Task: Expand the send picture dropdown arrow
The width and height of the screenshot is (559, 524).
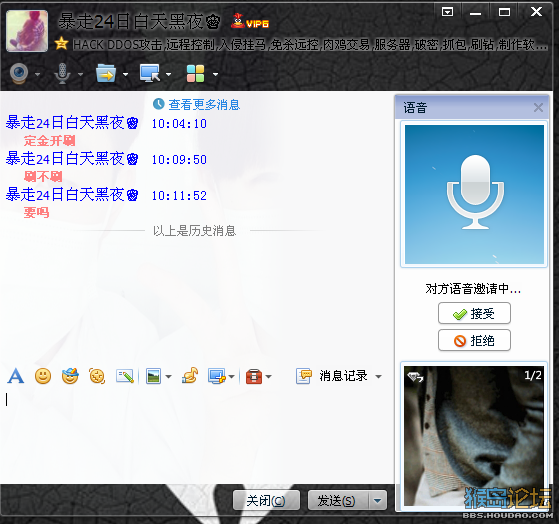Action: 169,376
